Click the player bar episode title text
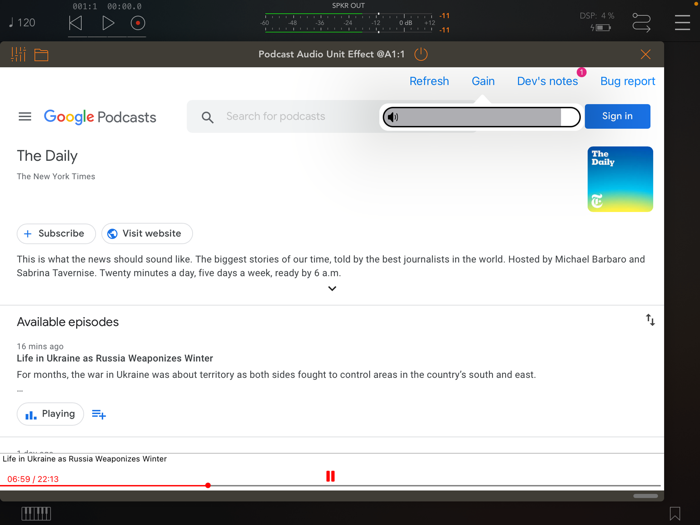700x525 pixels. point(85,459)
